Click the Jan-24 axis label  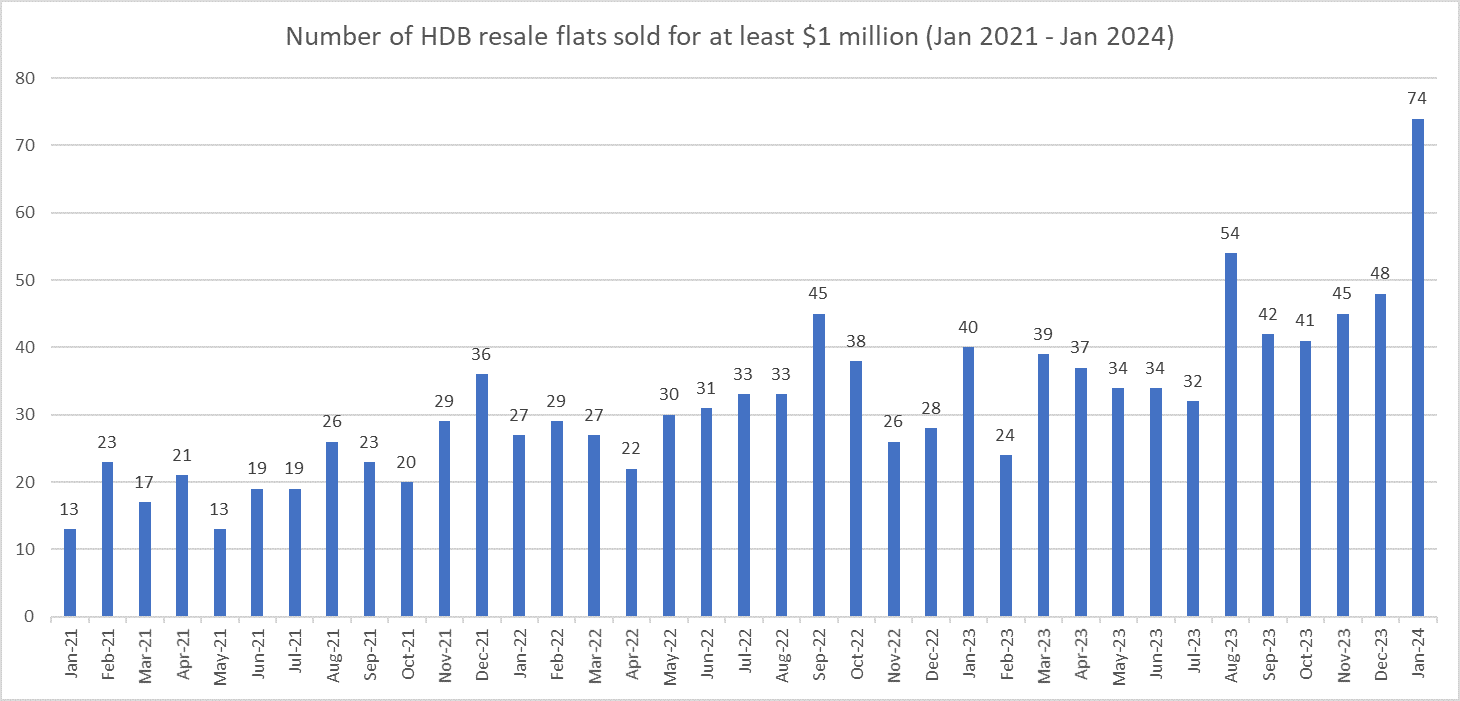[1417, 654]
